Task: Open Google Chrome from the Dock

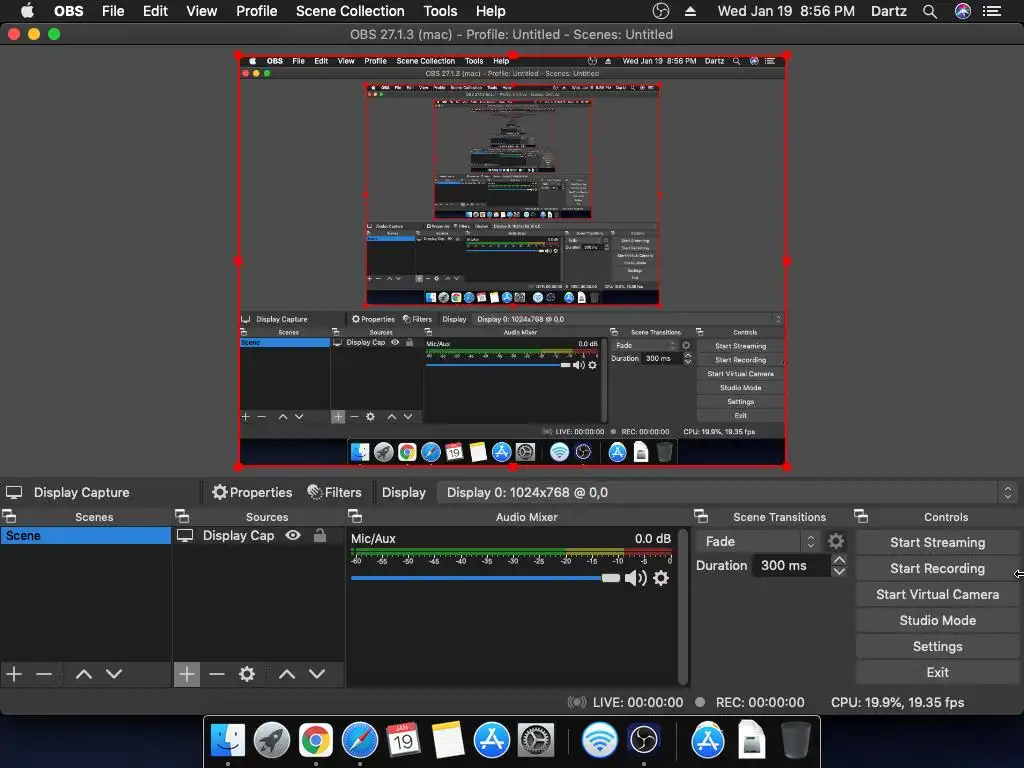Action: pos(315,741)
